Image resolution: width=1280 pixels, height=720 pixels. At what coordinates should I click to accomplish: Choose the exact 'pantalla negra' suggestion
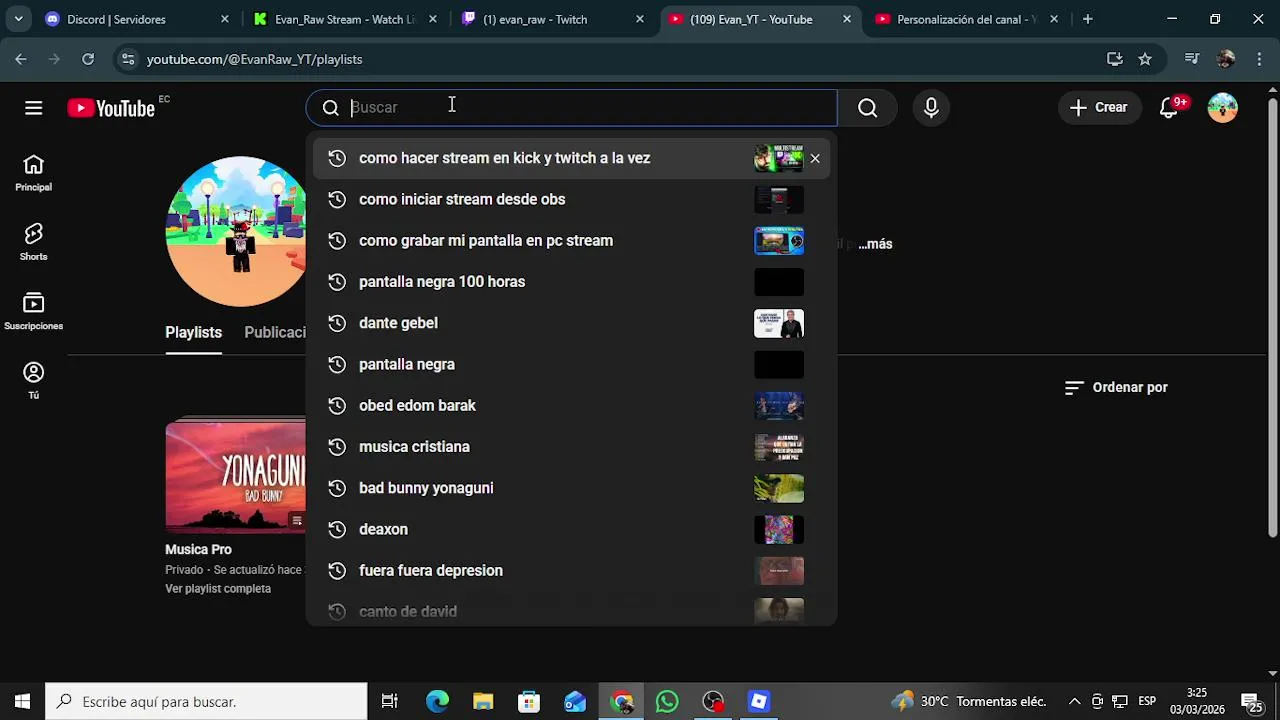pyautogui.click(x=571, y=364)
